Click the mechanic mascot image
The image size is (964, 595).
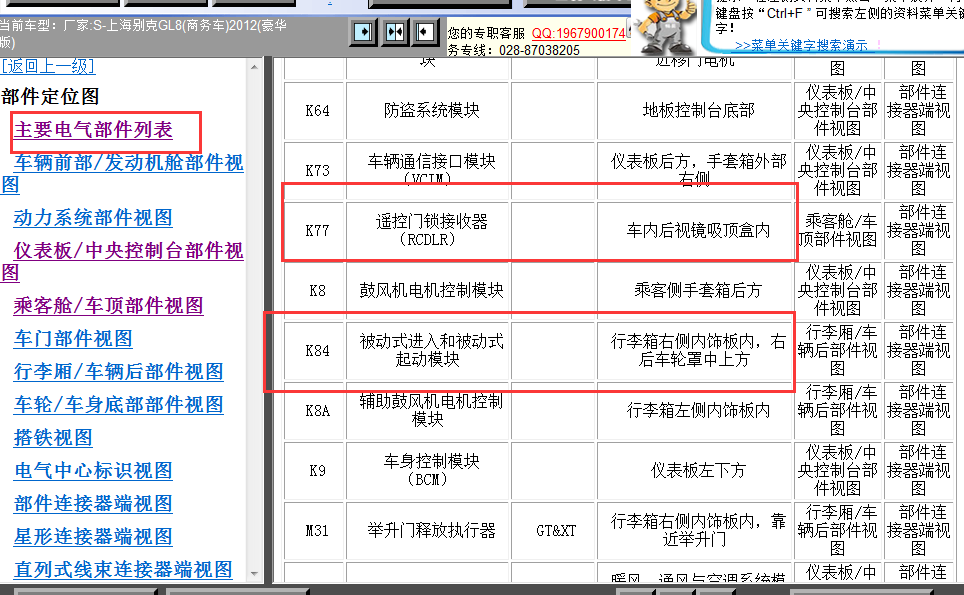click(x=666, y=26)
